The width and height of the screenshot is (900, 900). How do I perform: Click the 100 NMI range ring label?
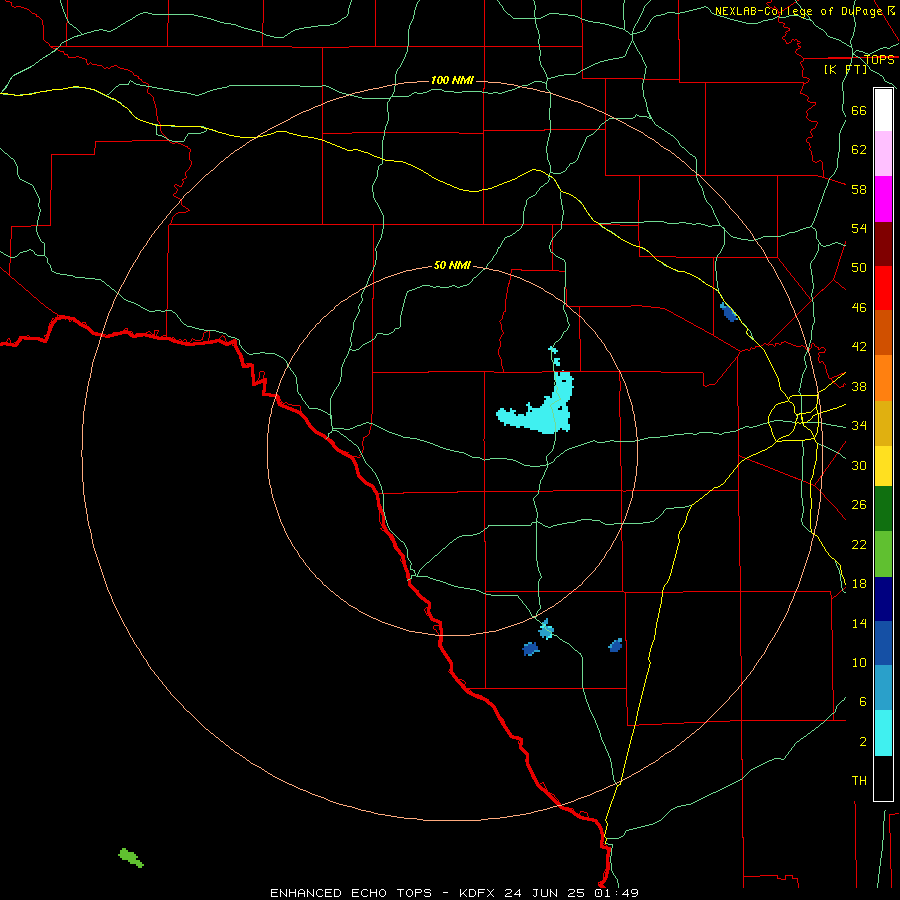452,80
